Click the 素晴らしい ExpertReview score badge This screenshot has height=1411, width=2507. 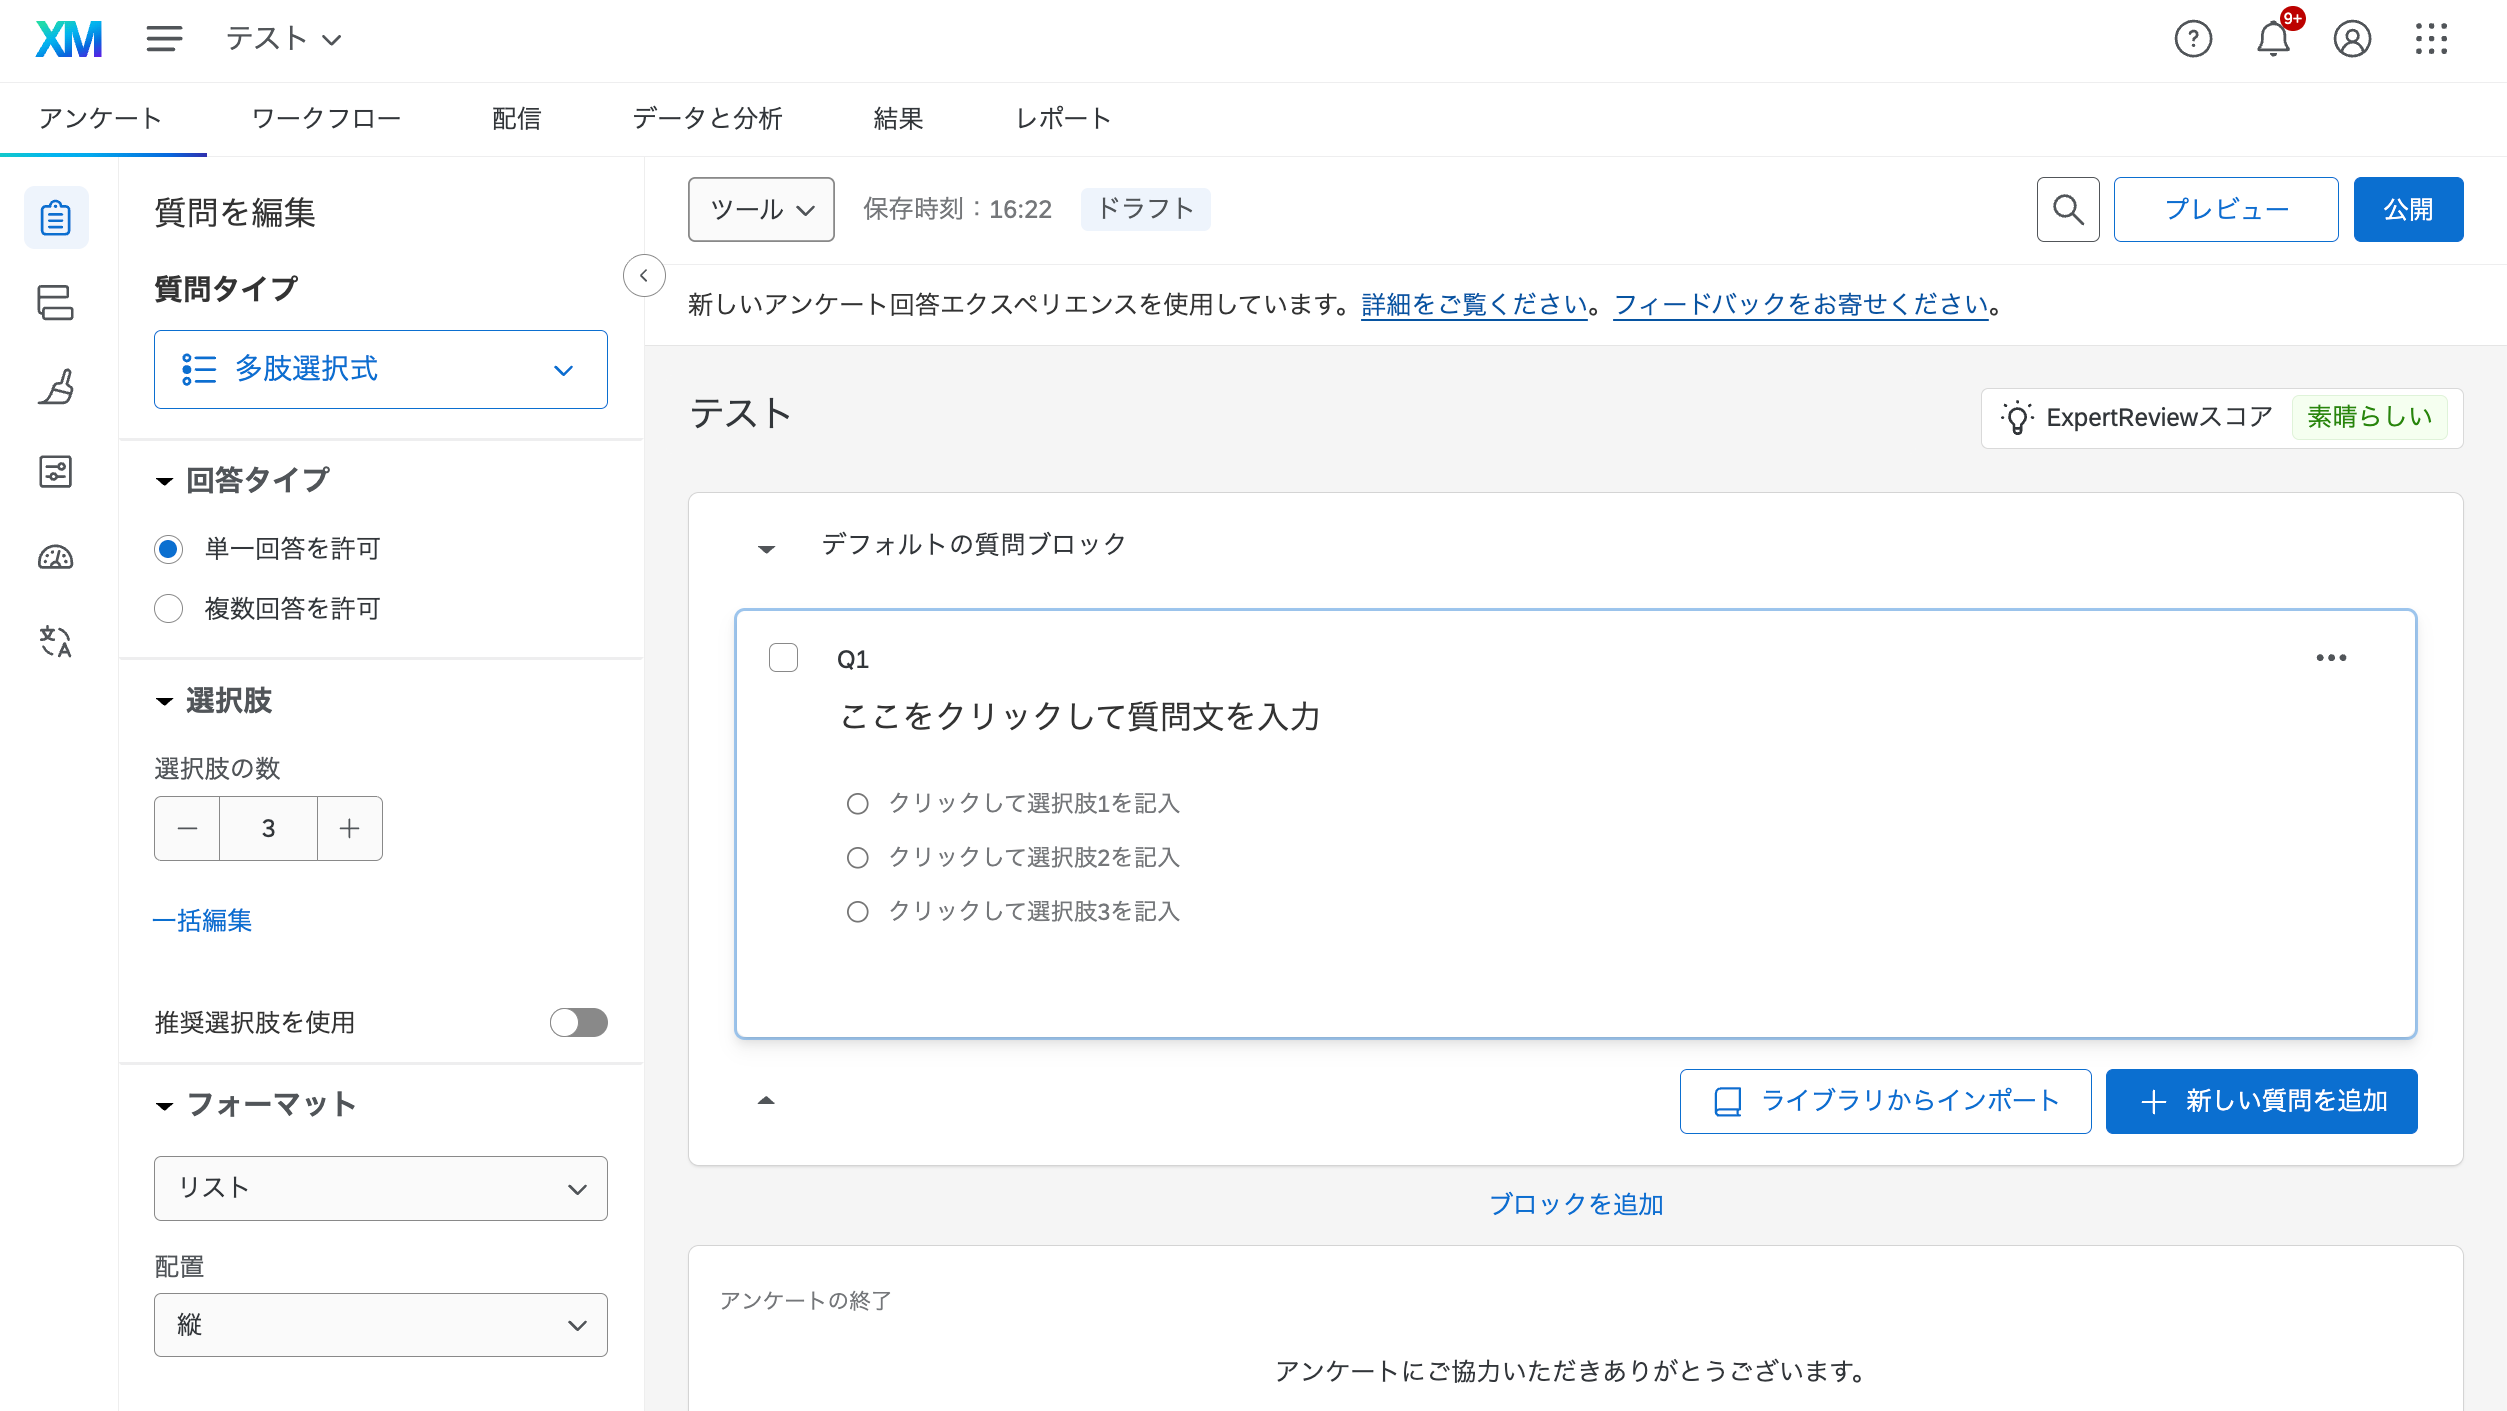(x=2369, y=417)
